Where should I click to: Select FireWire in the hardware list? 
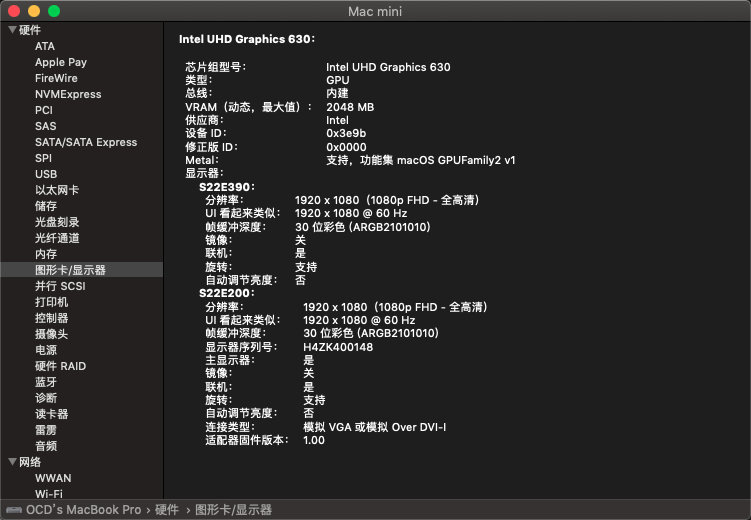56,78
